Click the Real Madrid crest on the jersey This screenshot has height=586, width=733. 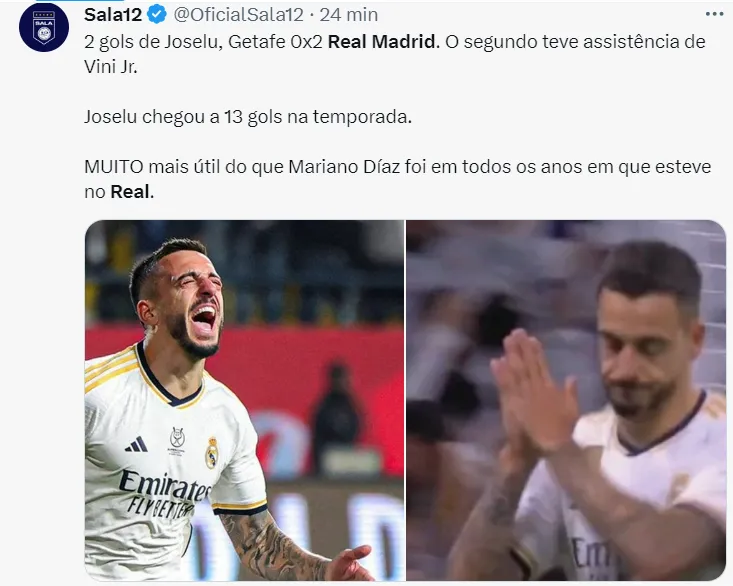[x=212, y=453]
